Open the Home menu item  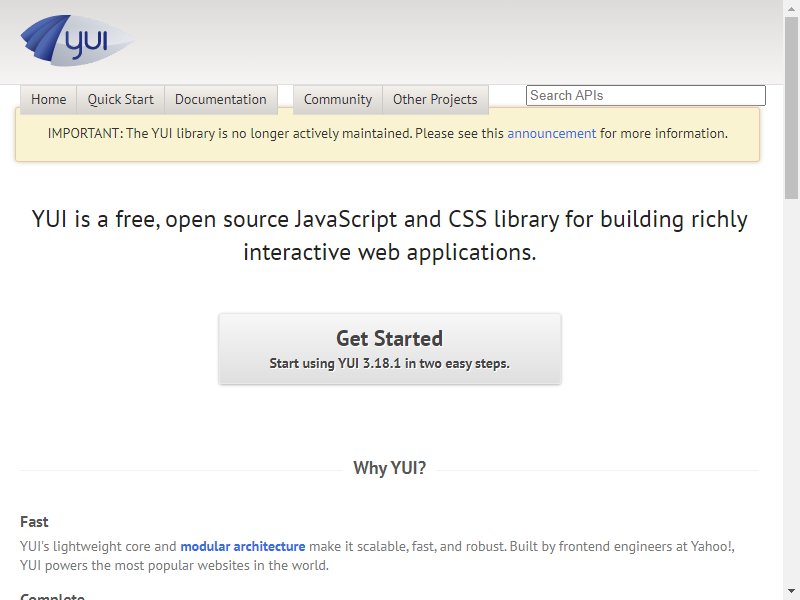(48, 99)
